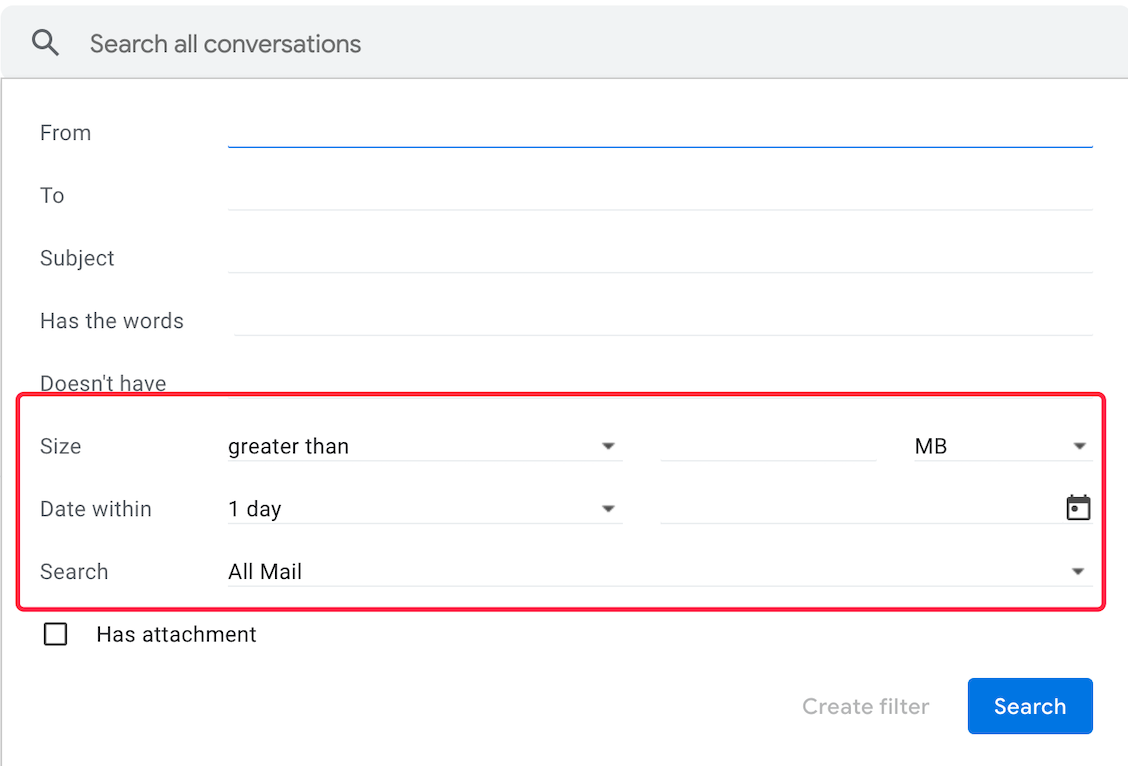Click the 'To' label

click(x=52, y=195)
